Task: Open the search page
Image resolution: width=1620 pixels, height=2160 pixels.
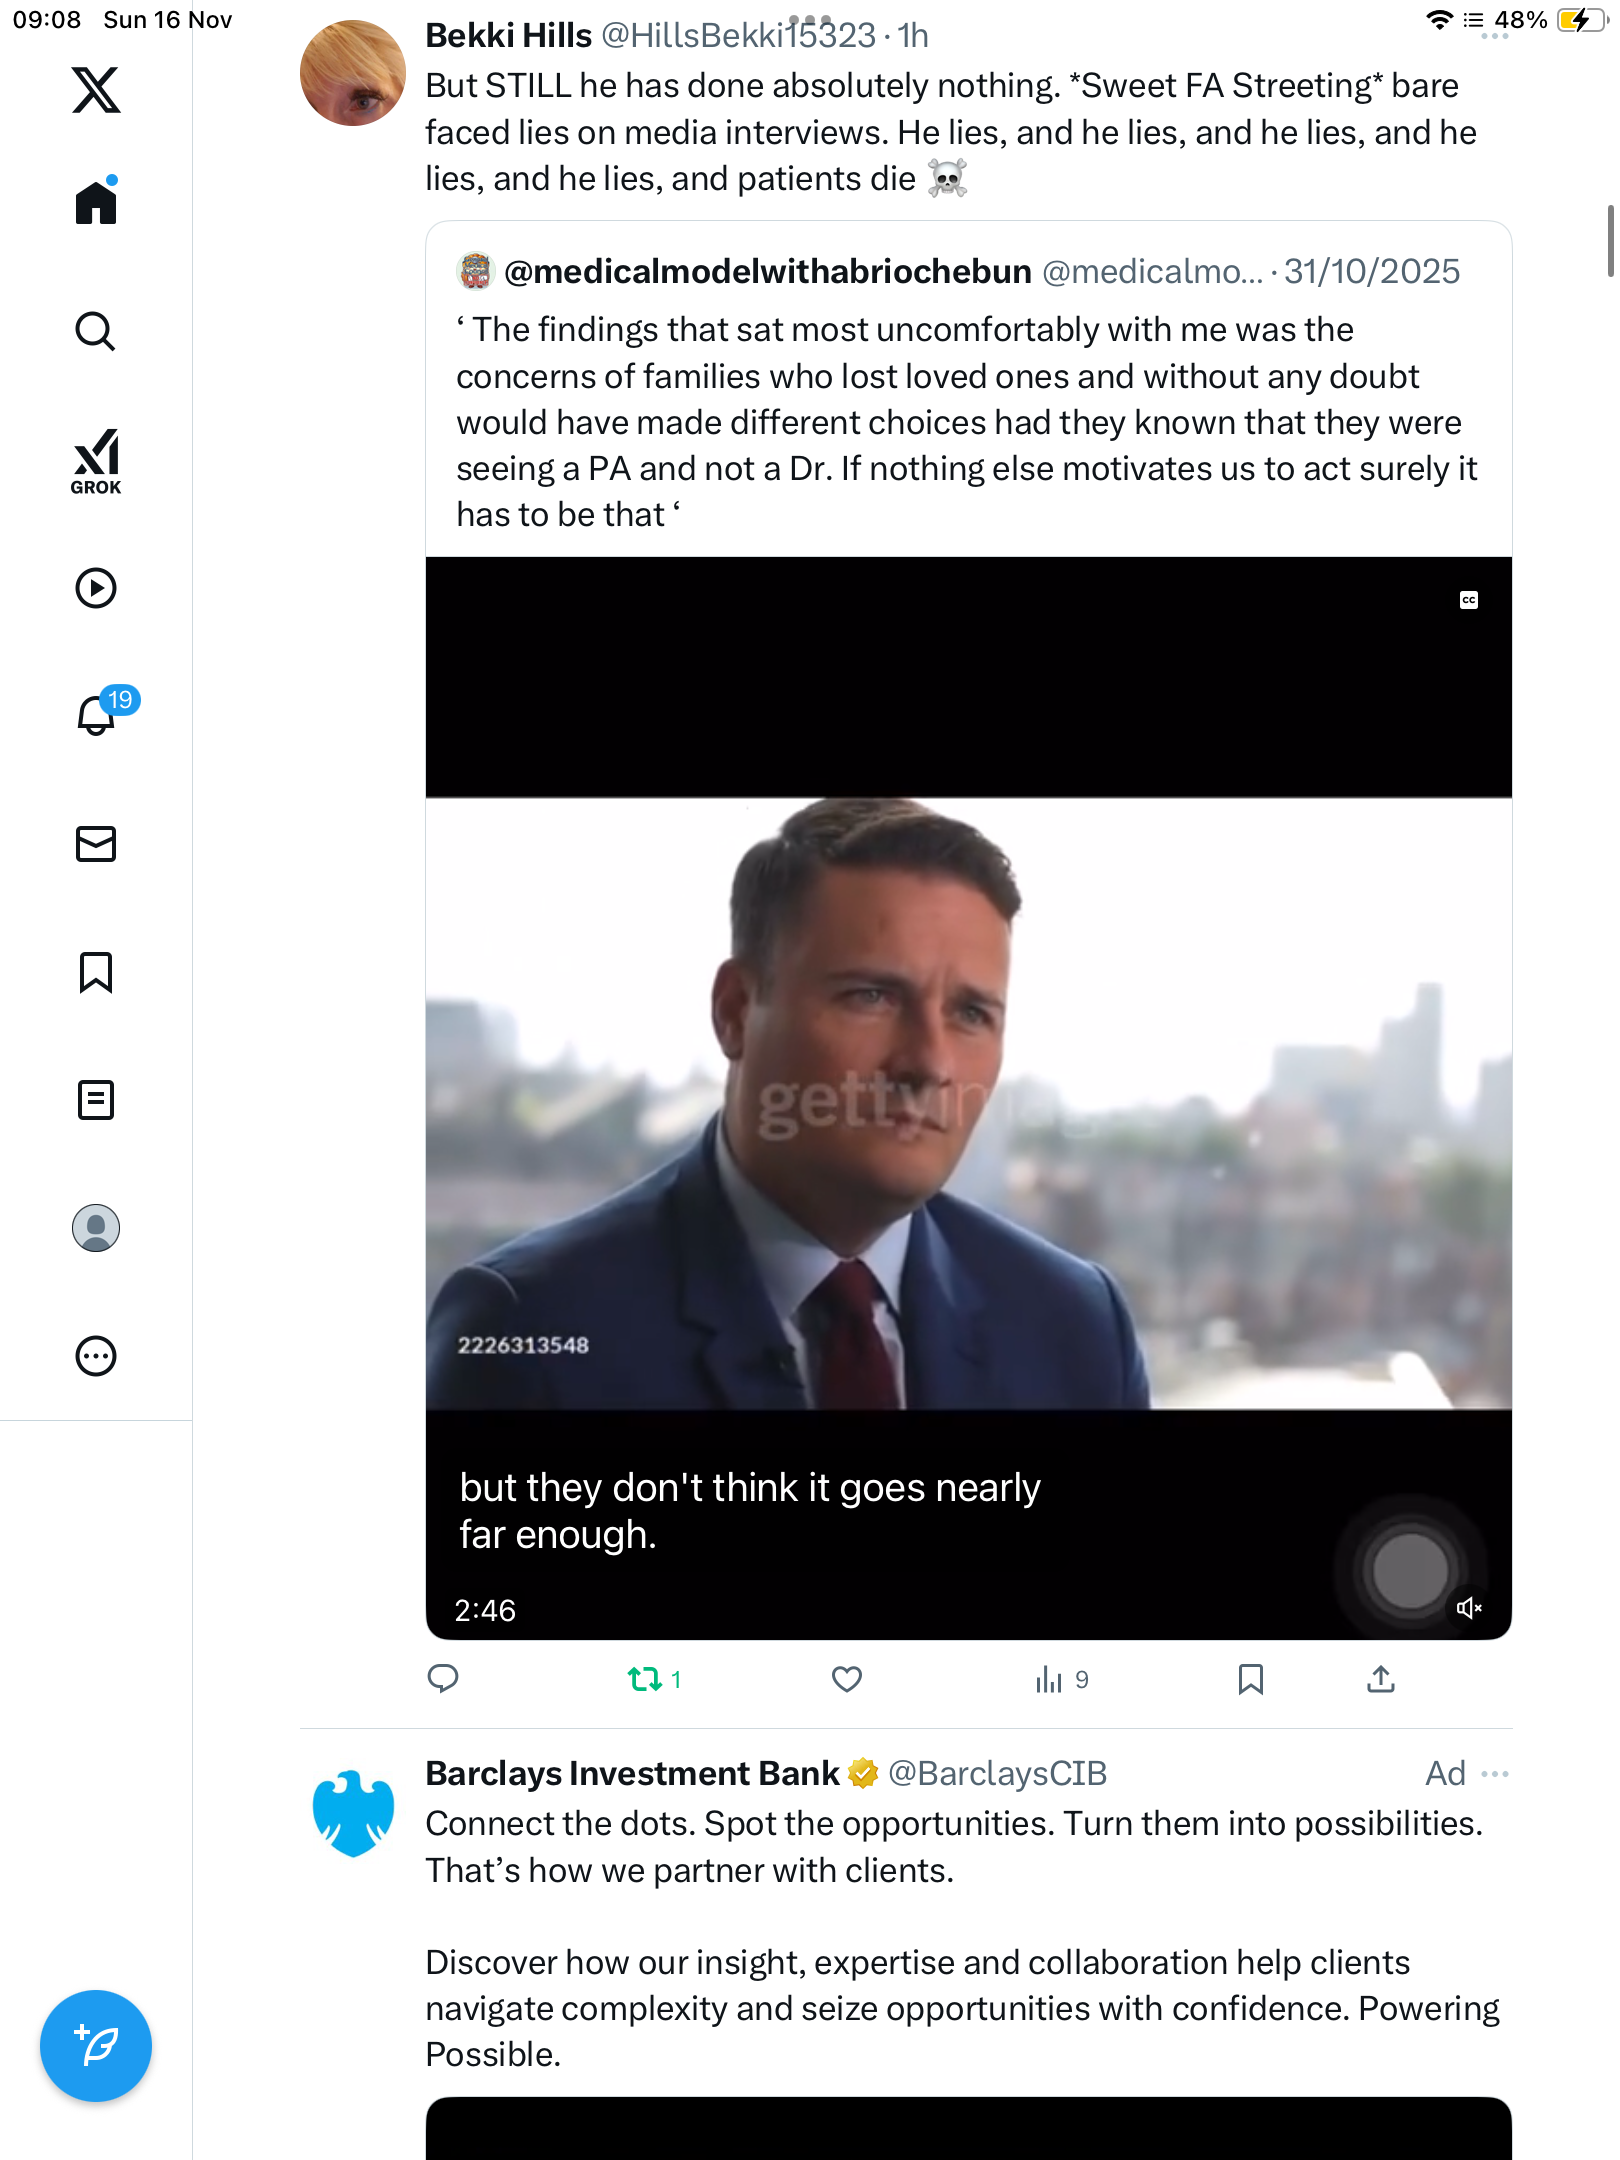Action: (x=96, y=332)
